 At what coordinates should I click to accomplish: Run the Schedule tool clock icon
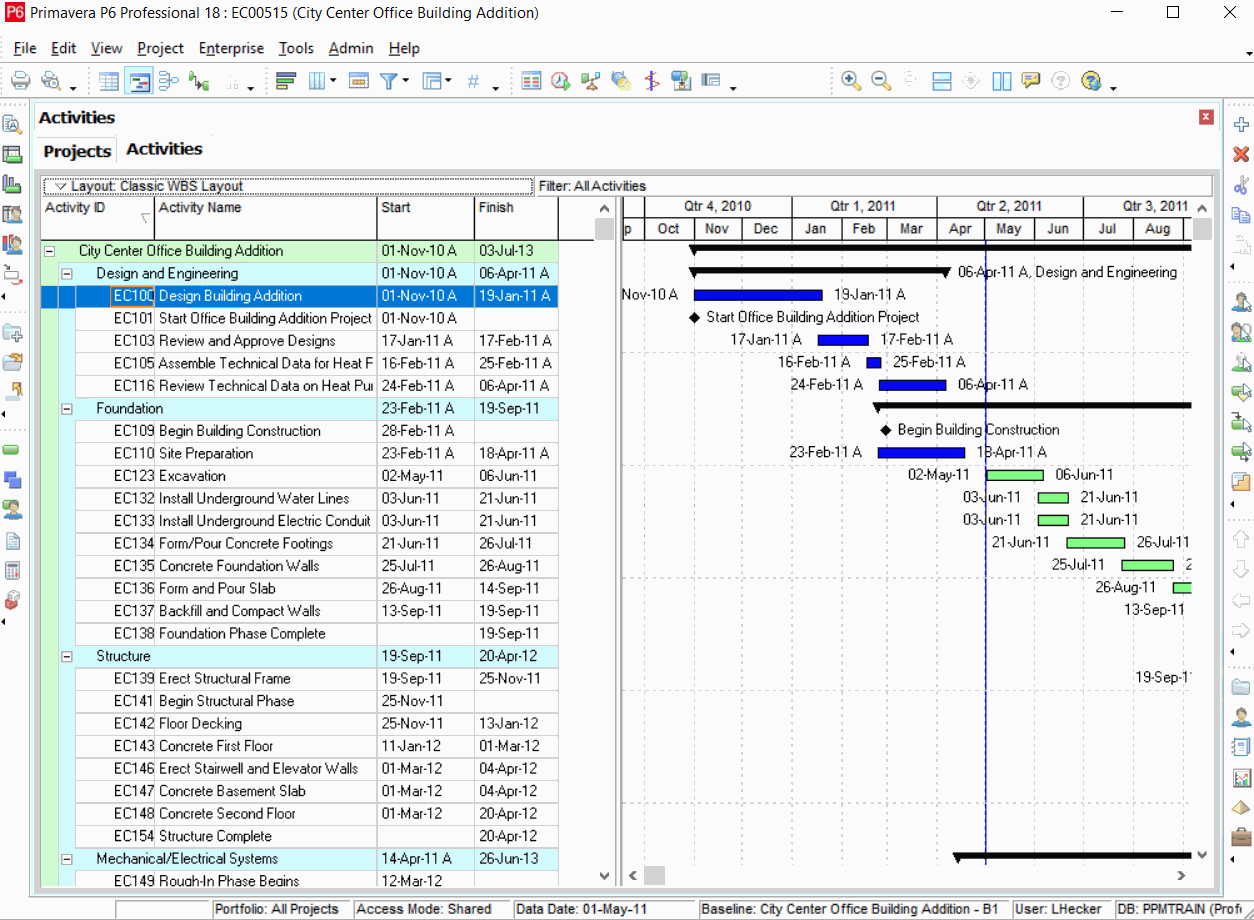coord(561,81)
